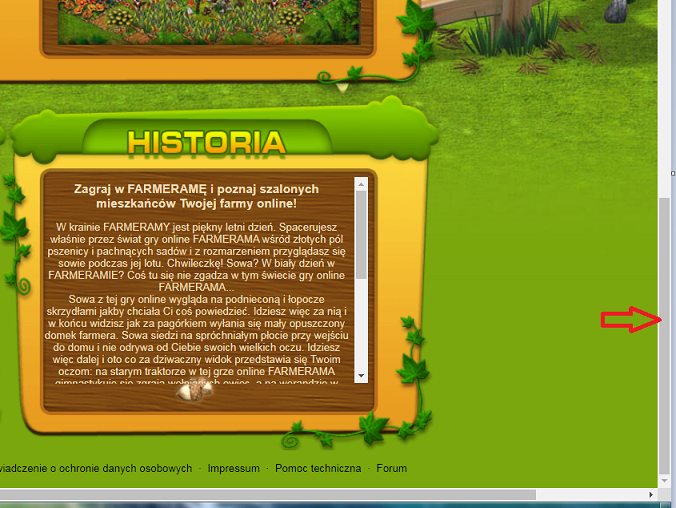Click the heading 'Zagraj w FARMERAMĘ i poznaj szalonych'

click(x=196, y=189)
